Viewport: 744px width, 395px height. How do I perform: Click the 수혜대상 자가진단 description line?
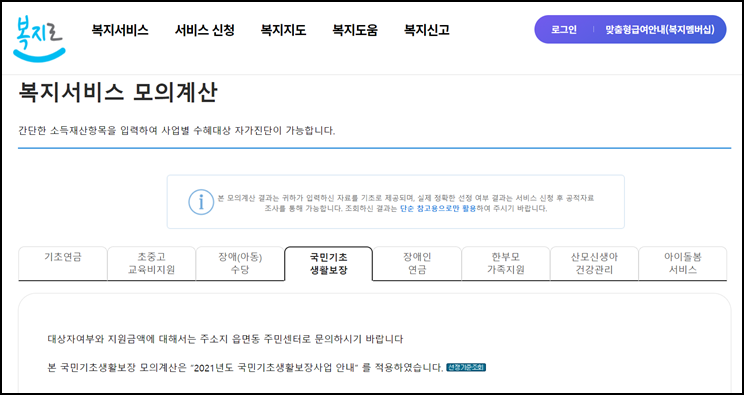click(x=177, y=131)
